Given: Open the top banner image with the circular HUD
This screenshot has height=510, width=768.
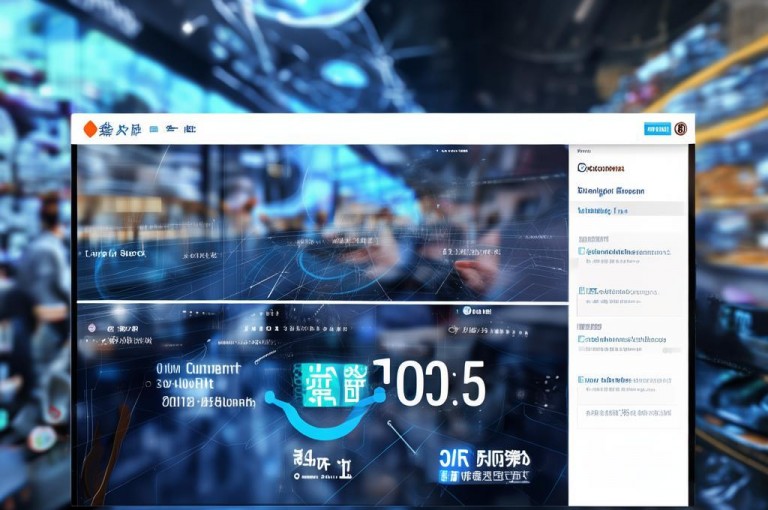Looking at the screenshot, I should [x=323, y=222].
